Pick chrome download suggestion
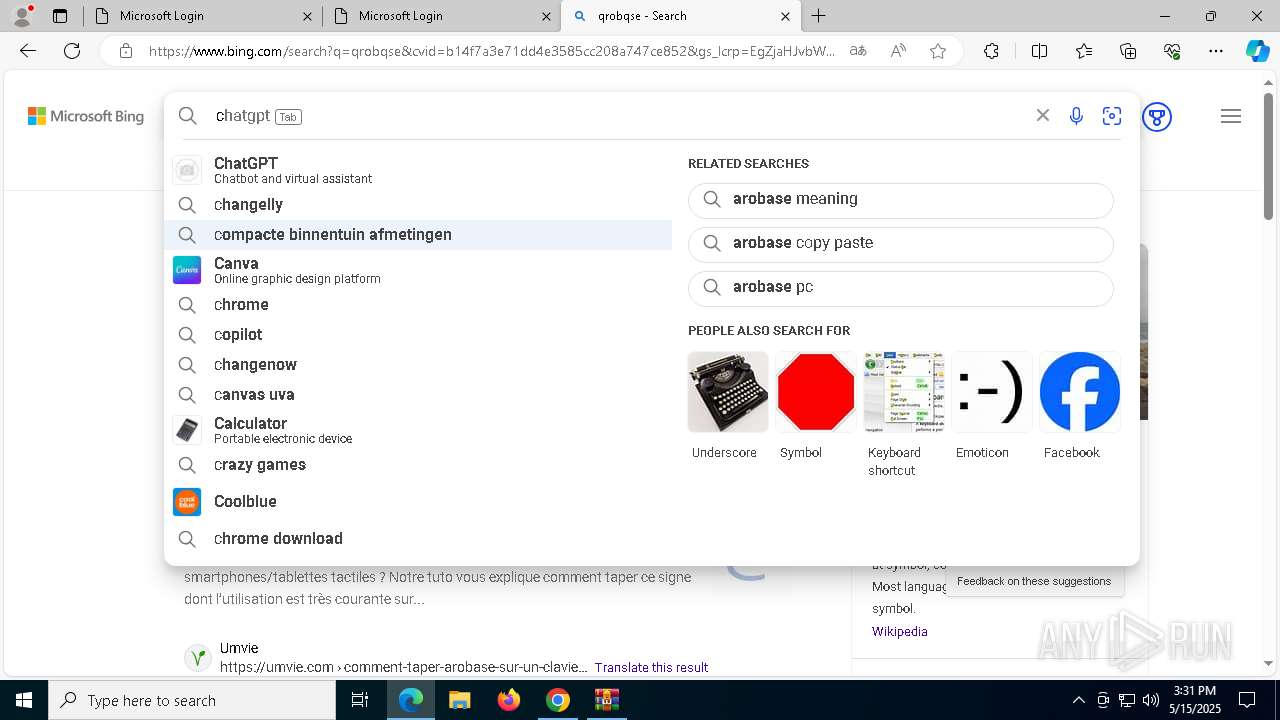 pos(418,538)
